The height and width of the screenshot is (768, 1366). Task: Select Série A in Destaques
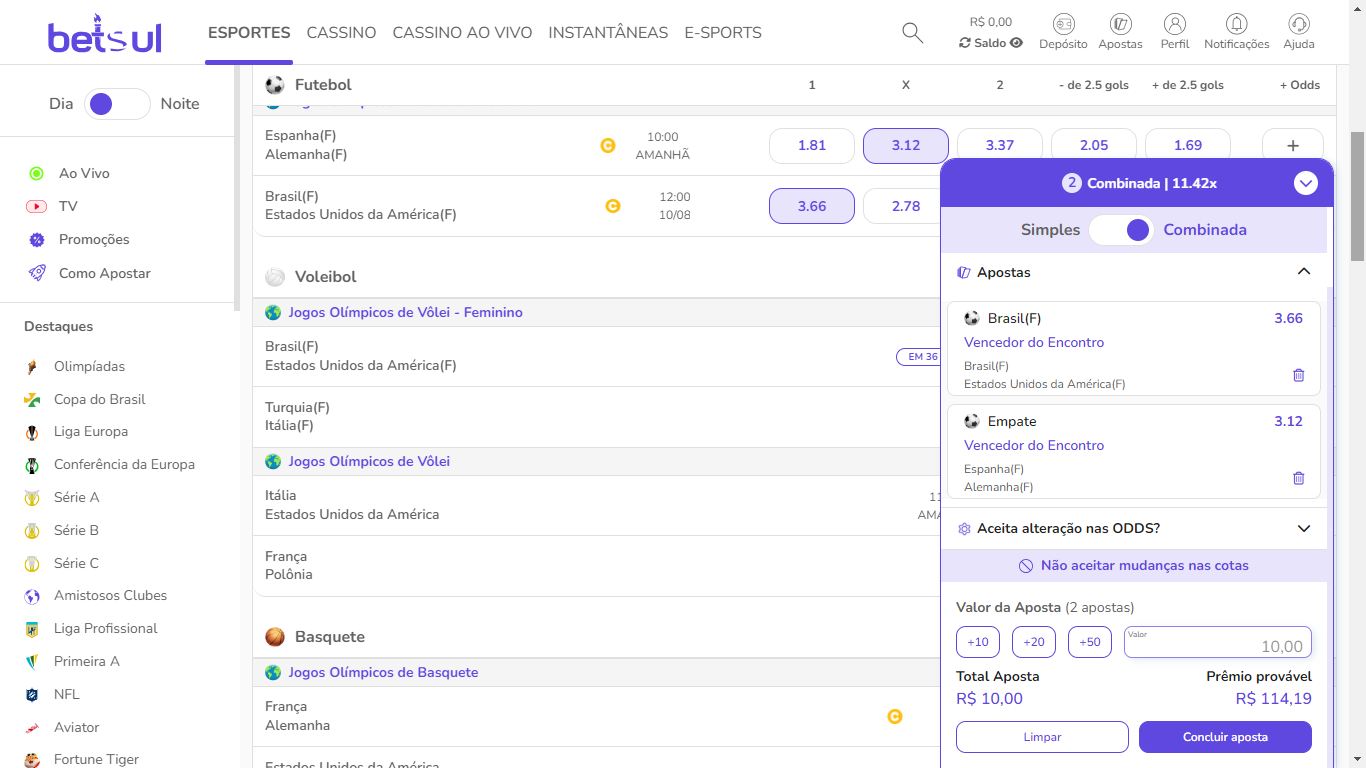(x=76, y=497)
